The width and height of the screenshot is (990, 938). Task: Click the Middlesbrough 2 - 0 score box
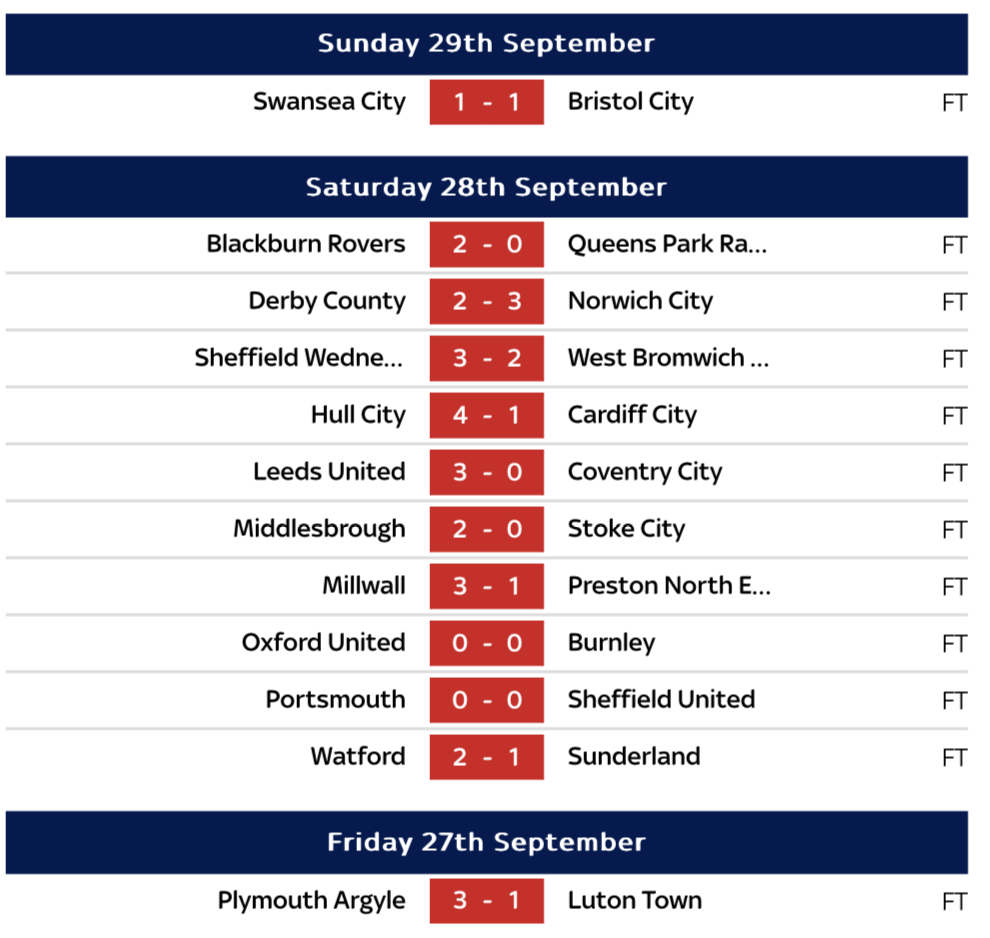pyautogui.click(x=486, y=529)
